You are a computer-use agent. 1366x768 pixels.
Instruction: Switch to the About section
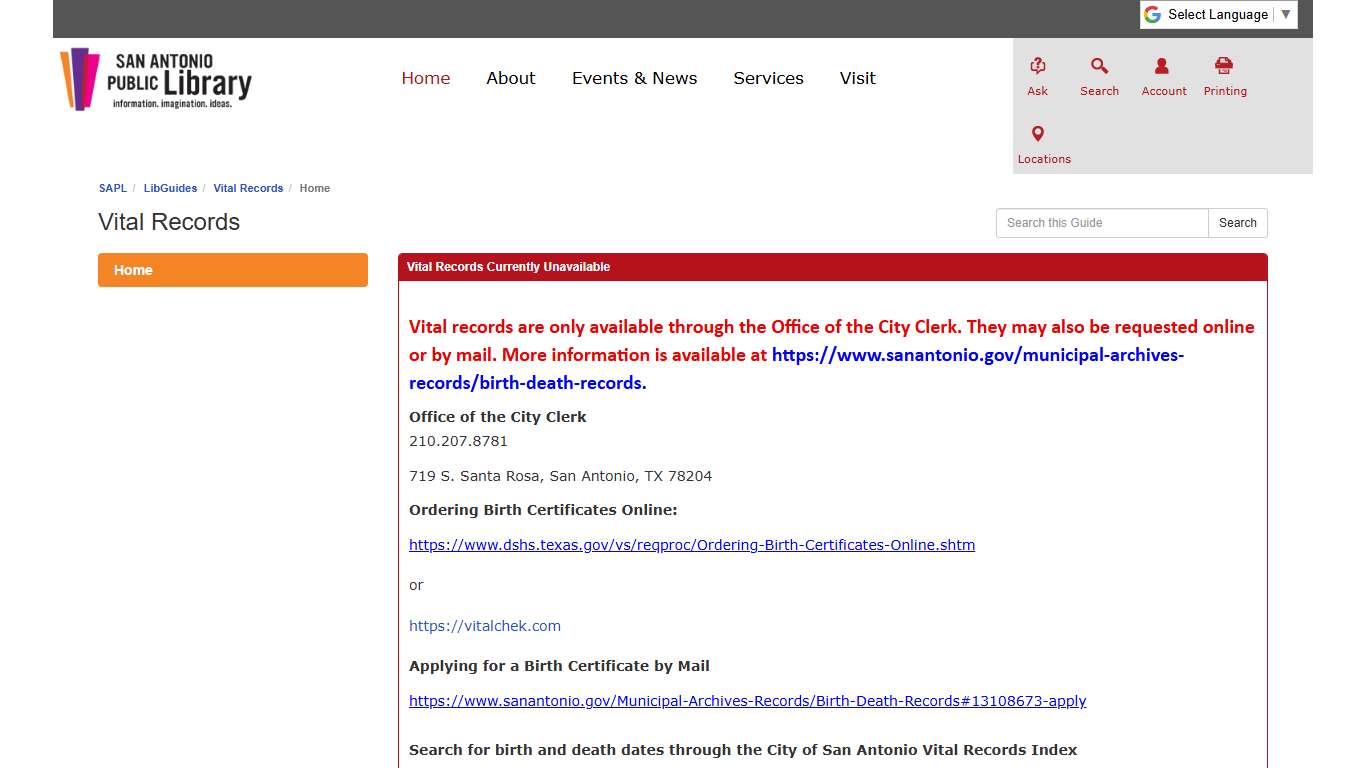(510, 78)
